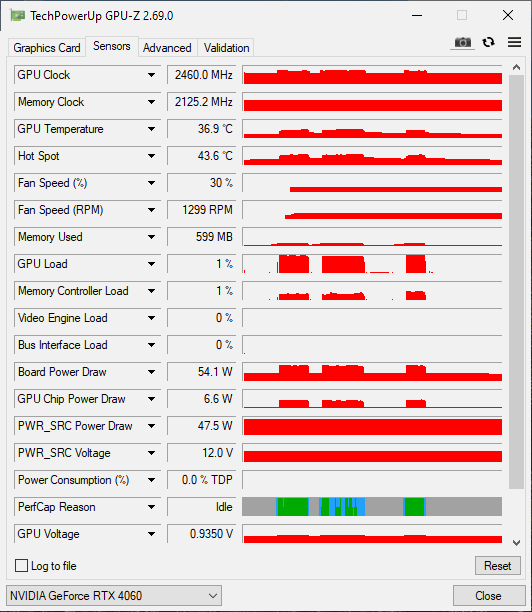Open the hamburger menu icon
This screenshot has width=532, height=612.
point(514,42)
